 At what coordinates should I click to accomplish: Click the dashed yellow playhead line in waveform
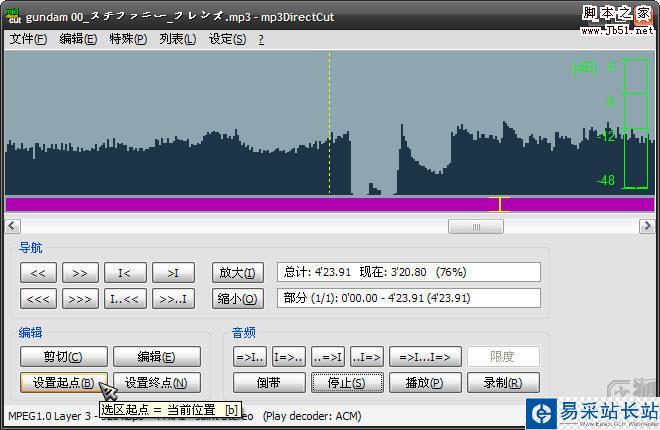pyautogui.click(x=330, y=123)
